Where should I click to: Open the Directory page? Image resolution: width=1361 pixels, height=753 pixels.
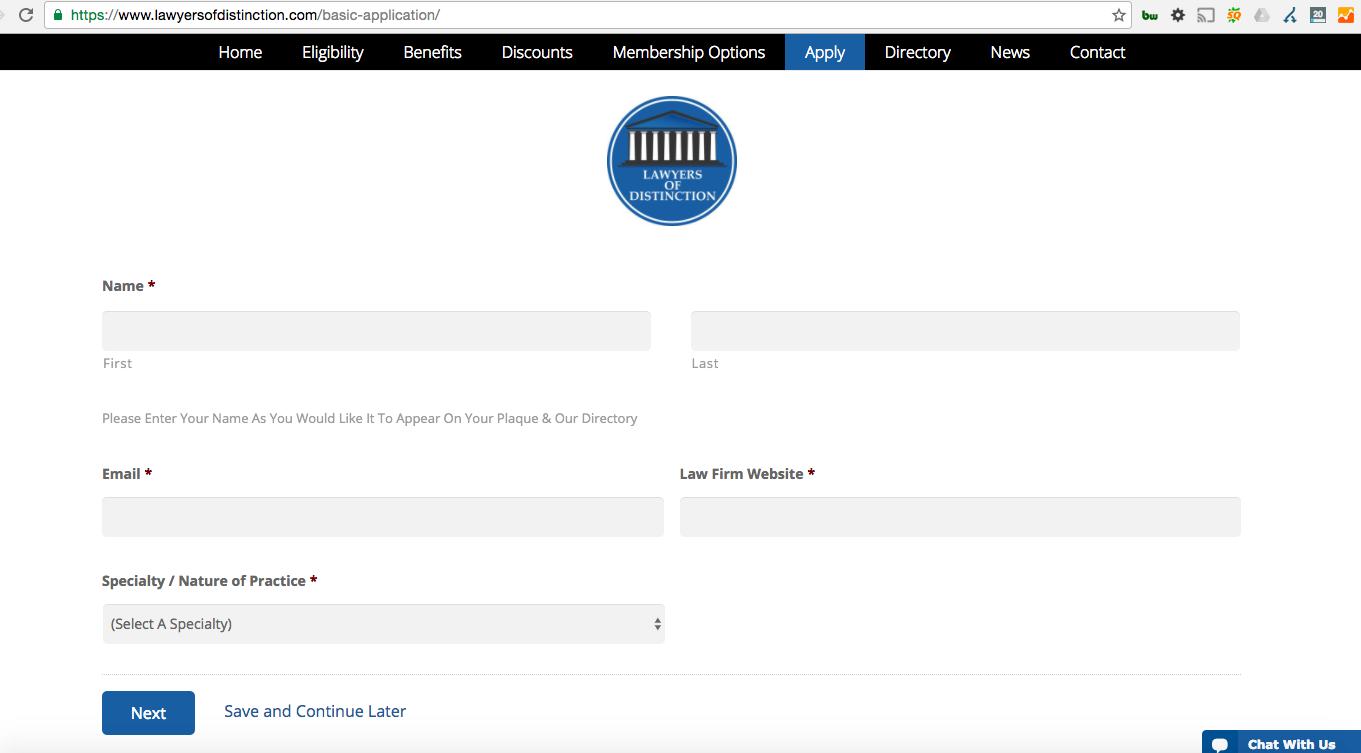[918, 52]
